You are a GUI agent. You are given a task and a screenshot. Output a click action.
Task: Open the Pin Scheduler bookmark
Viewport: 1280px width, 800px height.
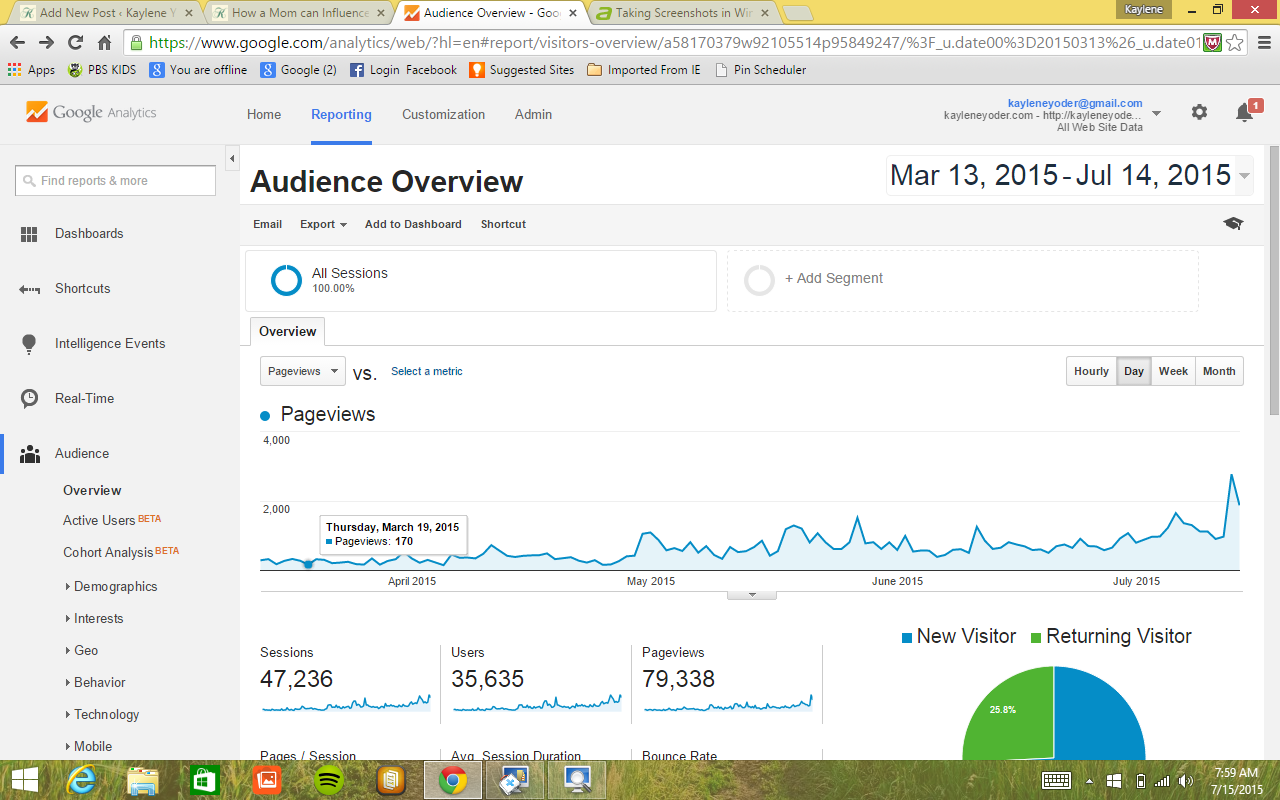coord(760,70)
